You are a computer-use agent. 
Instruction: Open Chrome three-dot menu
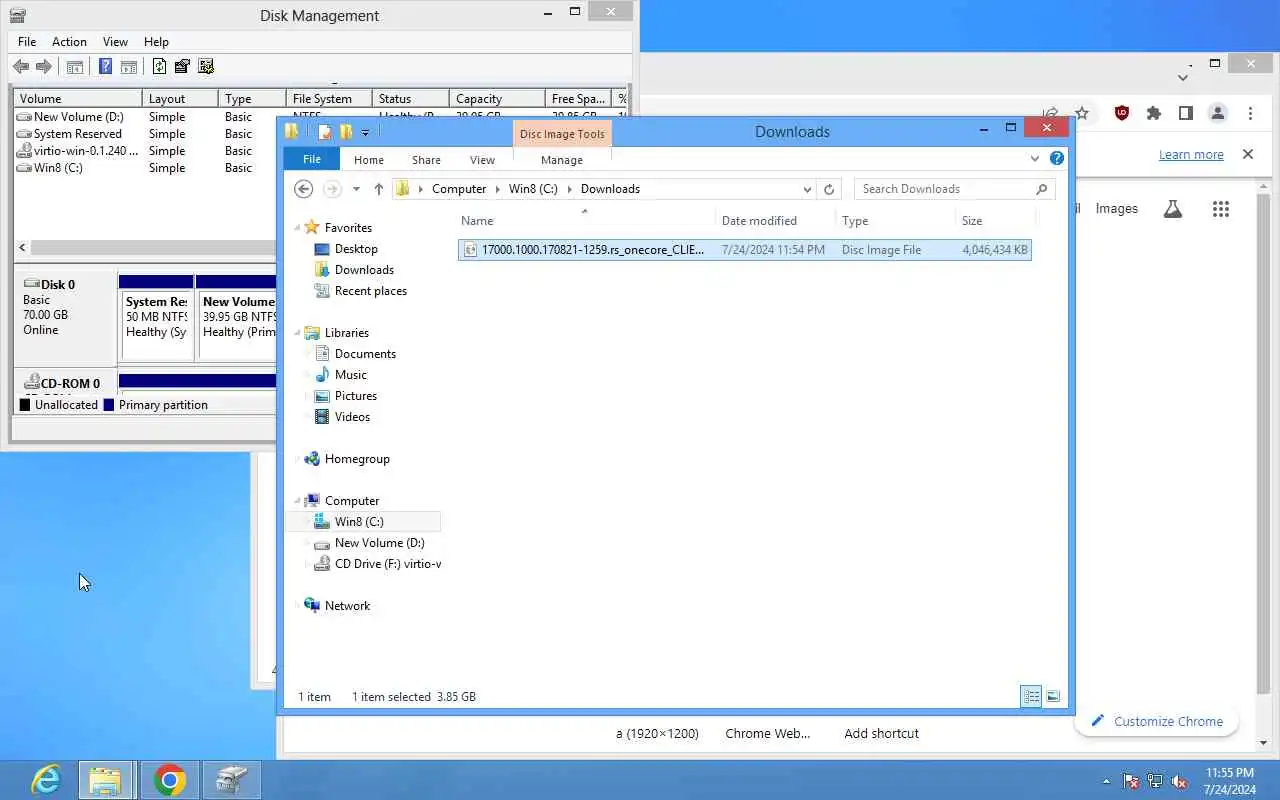pyautogui.click(x=1250, y=113)
